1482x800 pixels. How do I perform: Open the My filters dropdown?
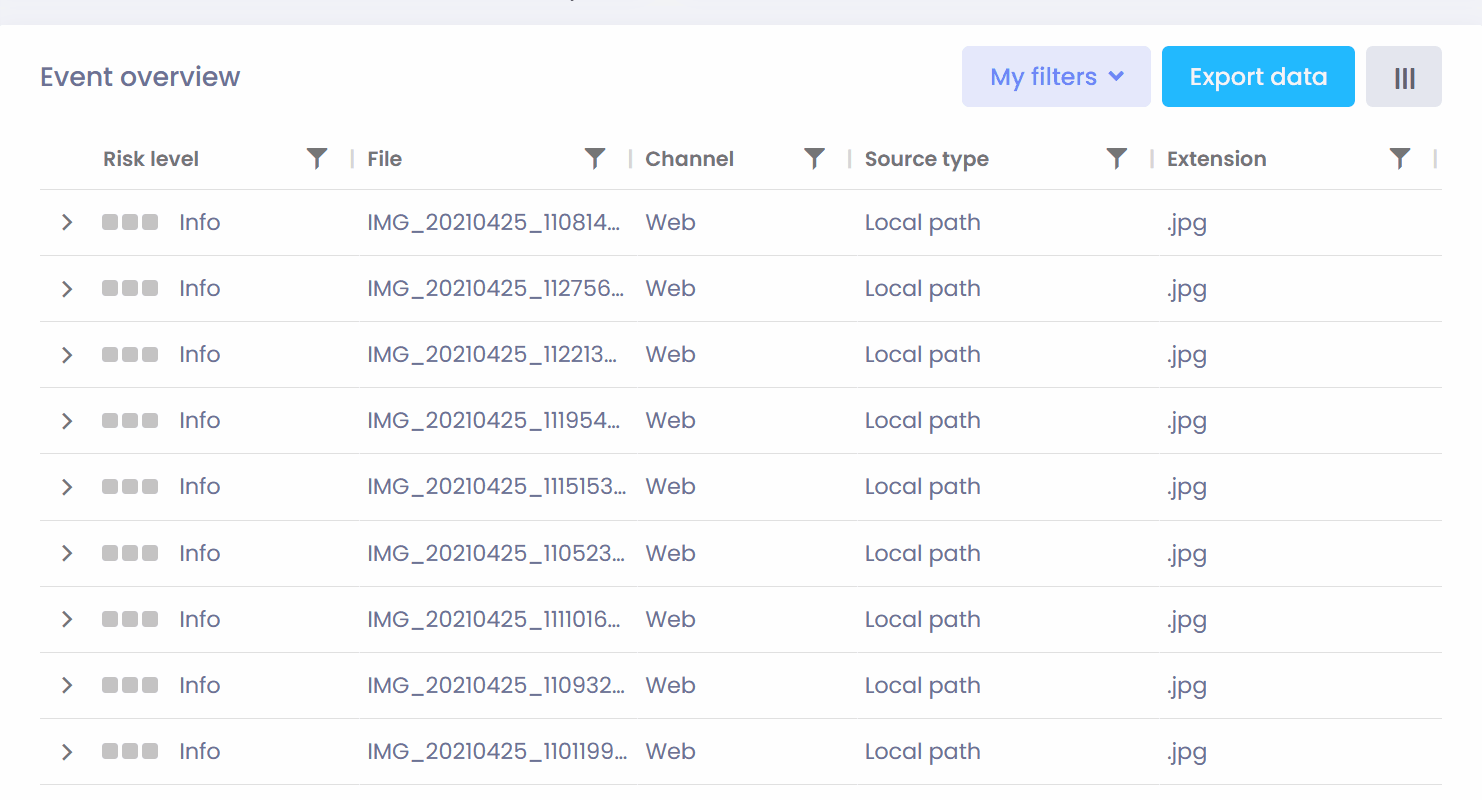pos(1056,77)
